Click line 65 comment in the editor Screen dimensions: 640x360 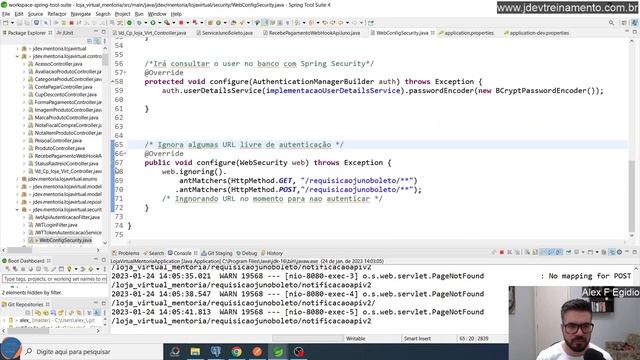(x=244, y=144)
